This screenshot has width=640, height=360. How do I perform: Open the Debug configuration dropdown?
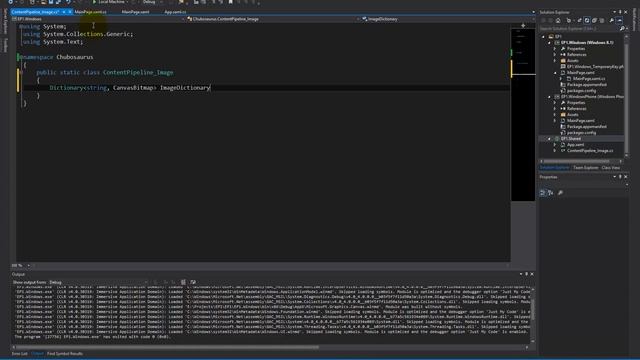[x=150, y=2]
